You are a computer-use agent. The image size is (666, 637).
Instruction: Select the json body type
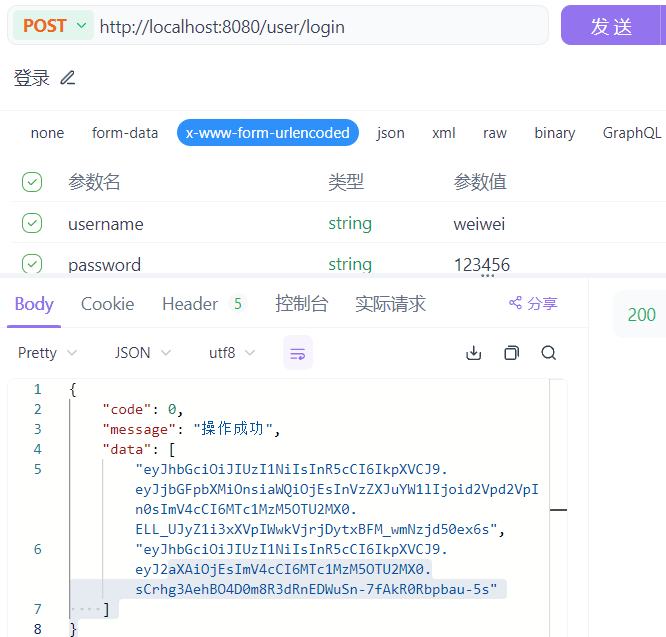click(390, 133)
